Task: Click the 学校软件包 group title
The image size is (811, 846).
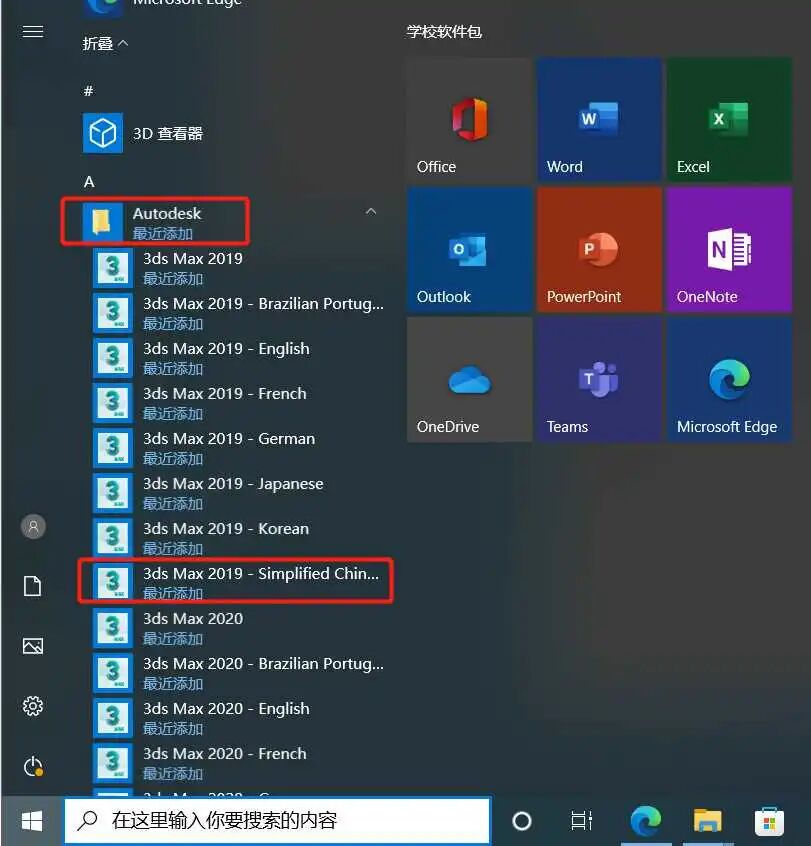Action: (x=444, y=32)
